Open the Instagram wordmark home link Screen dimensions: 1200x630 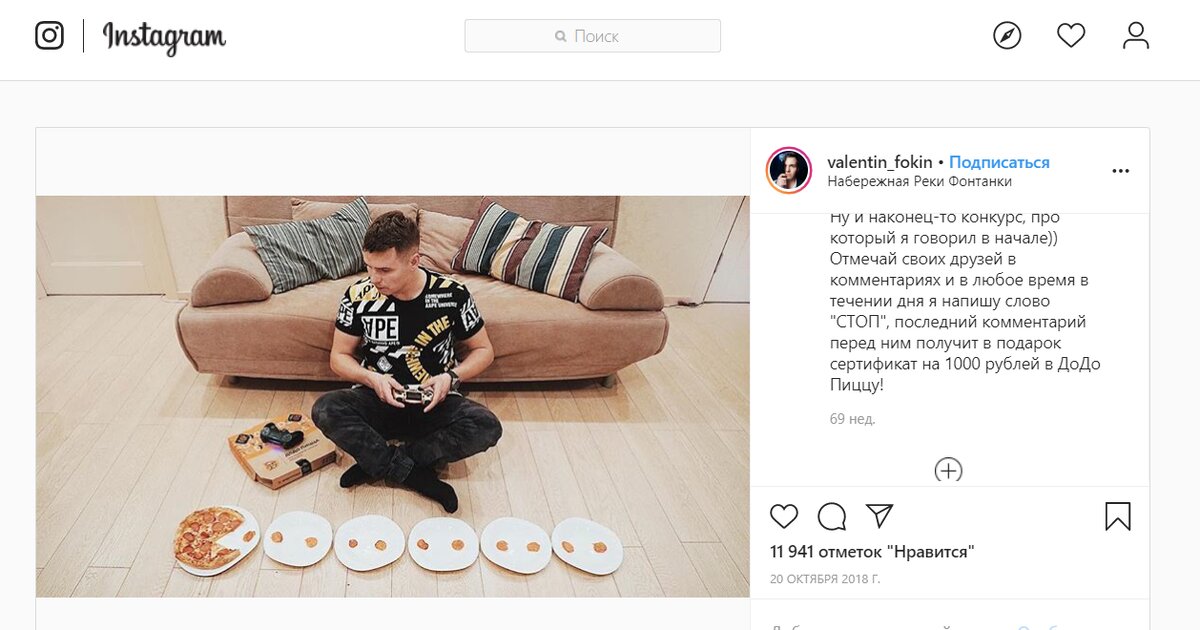164,37
